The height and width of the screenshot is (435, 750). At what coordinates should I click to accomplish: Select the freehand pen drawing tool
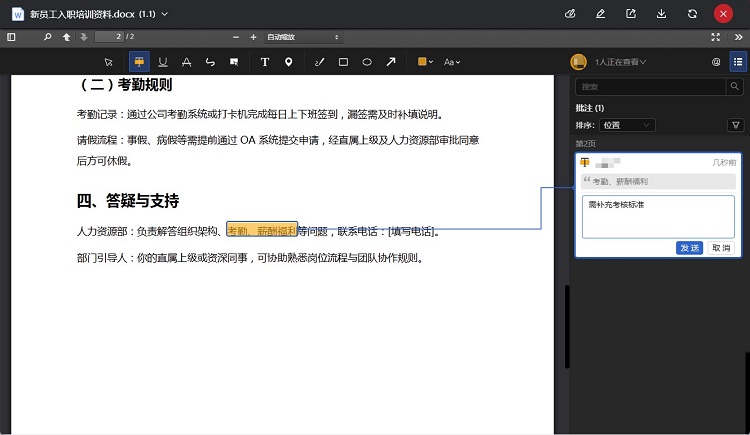[x=319, y=62]
